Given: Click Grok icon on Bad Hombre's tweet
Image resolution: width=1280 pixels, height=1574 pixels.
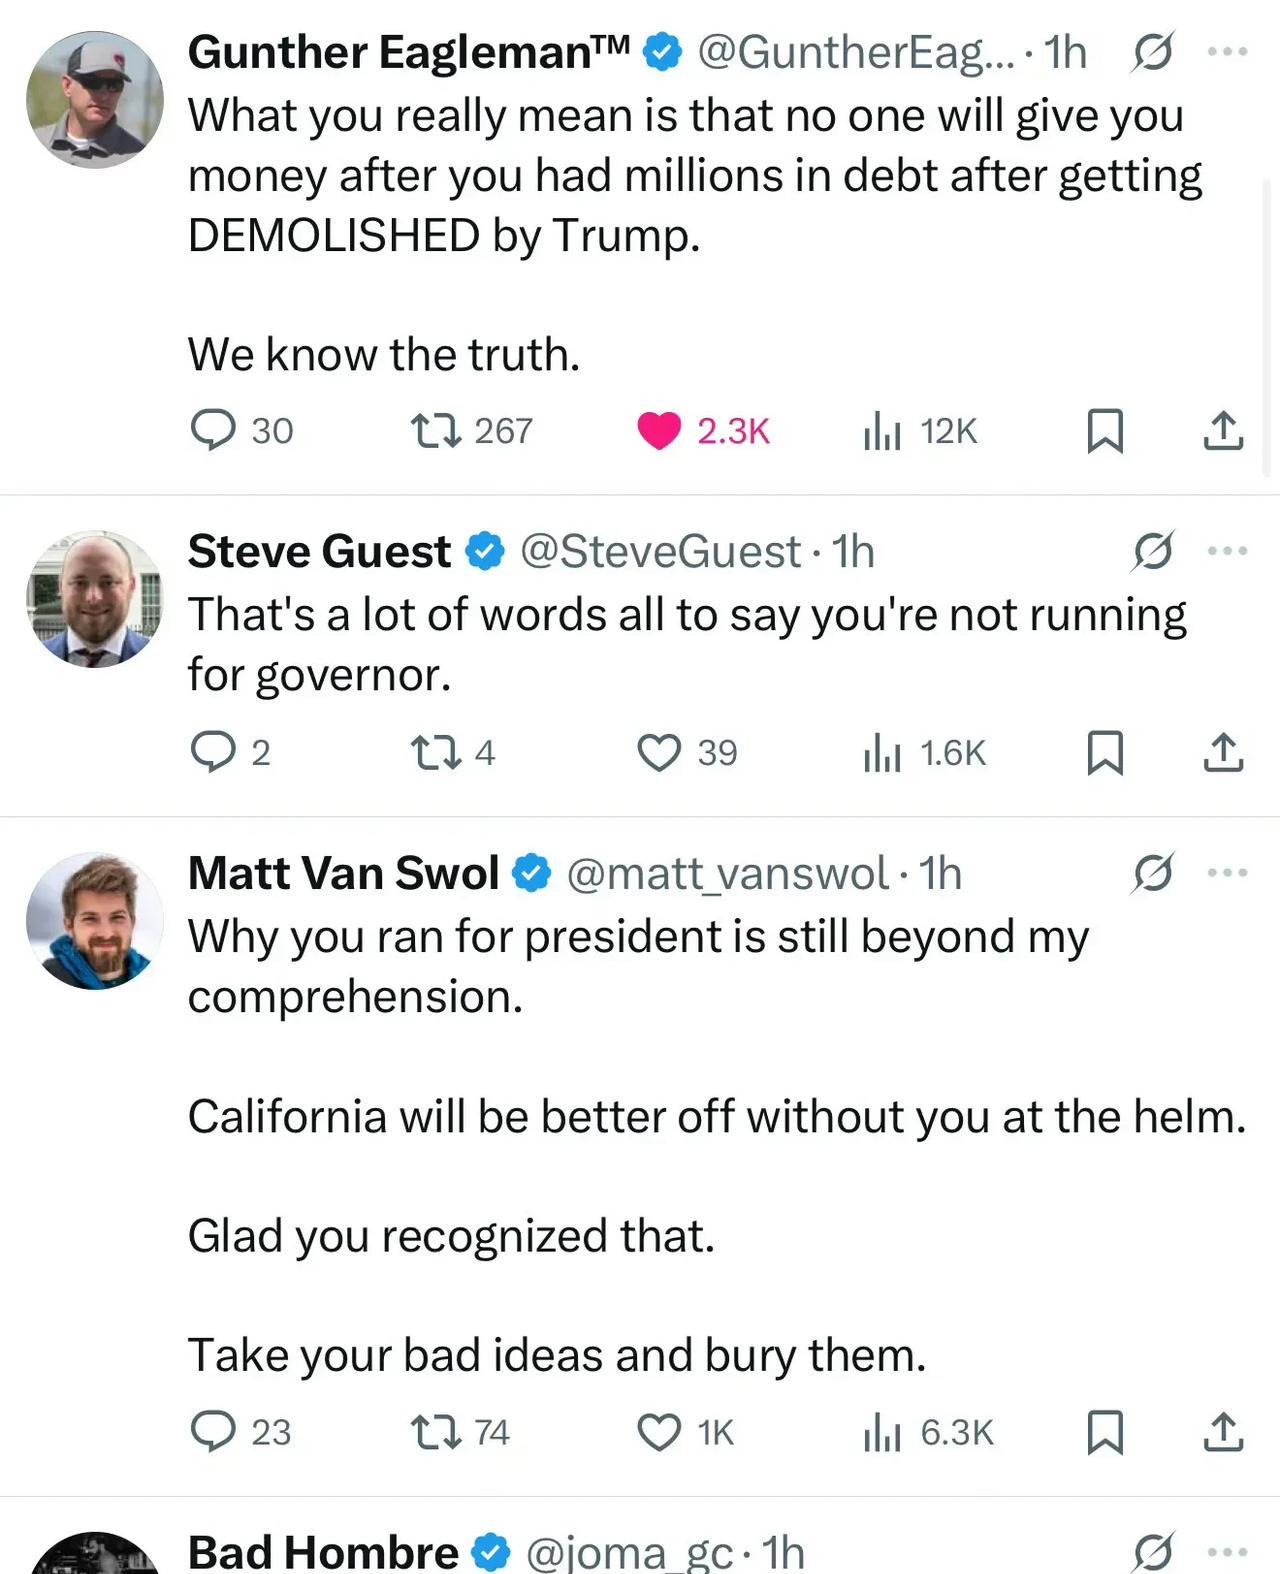Looking at the screenshot, I should pyautogui.click(x=1152, y=1552).
